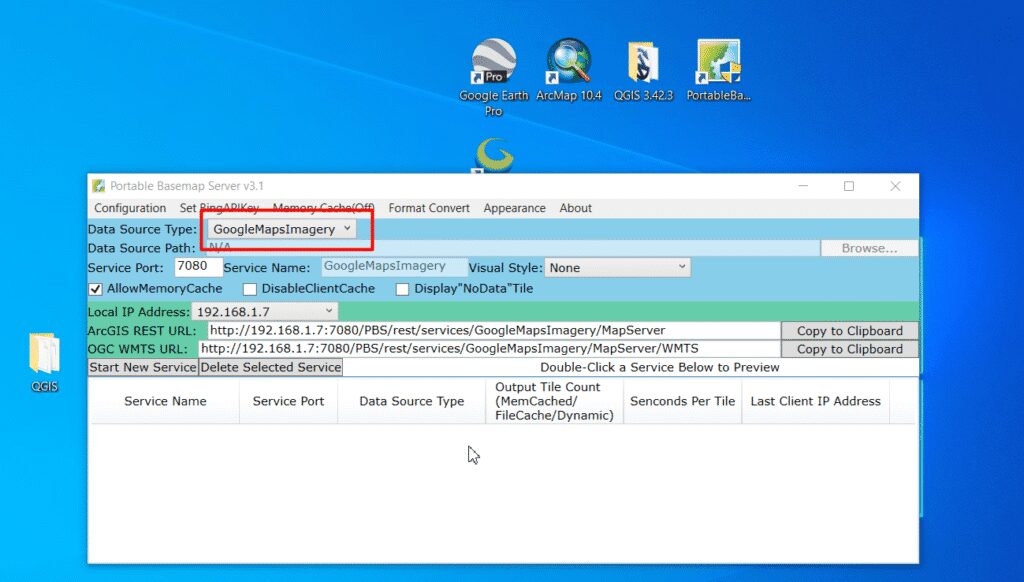Open the Format Convert menu
Screen dimensions: 1024x582
[429, 208]
